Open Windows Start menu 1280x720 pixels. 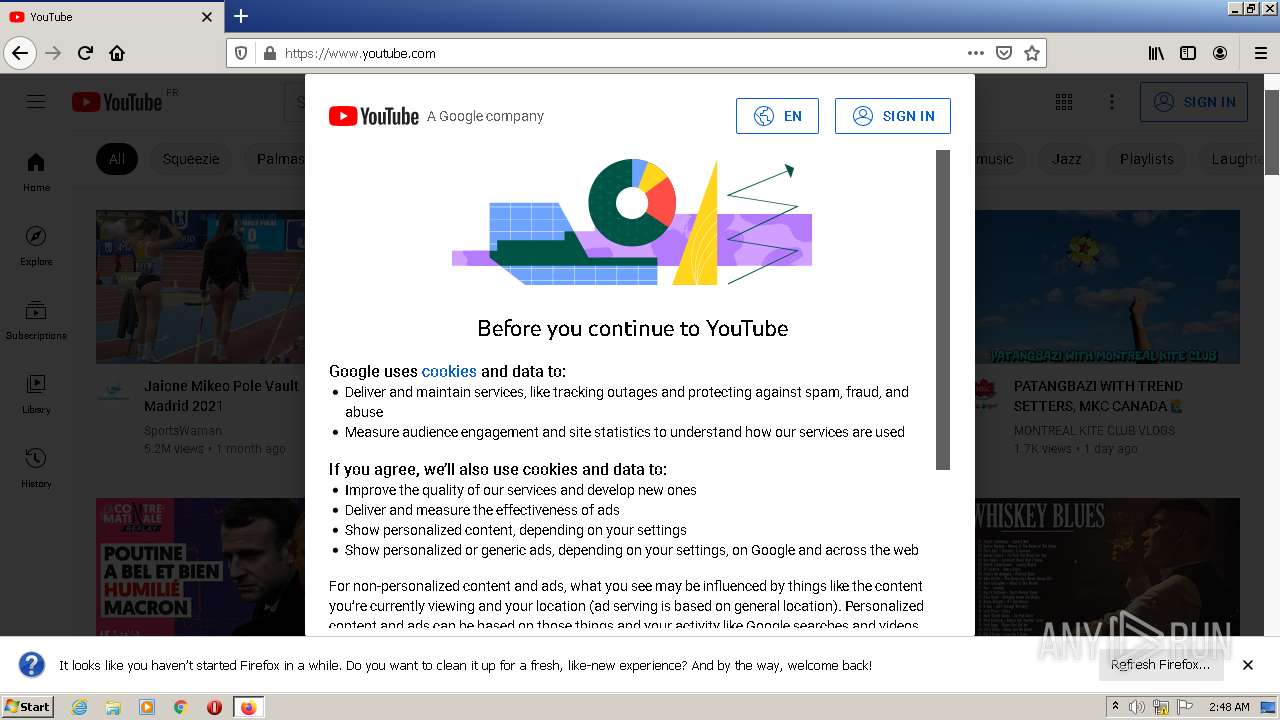[x=28, y=707]
